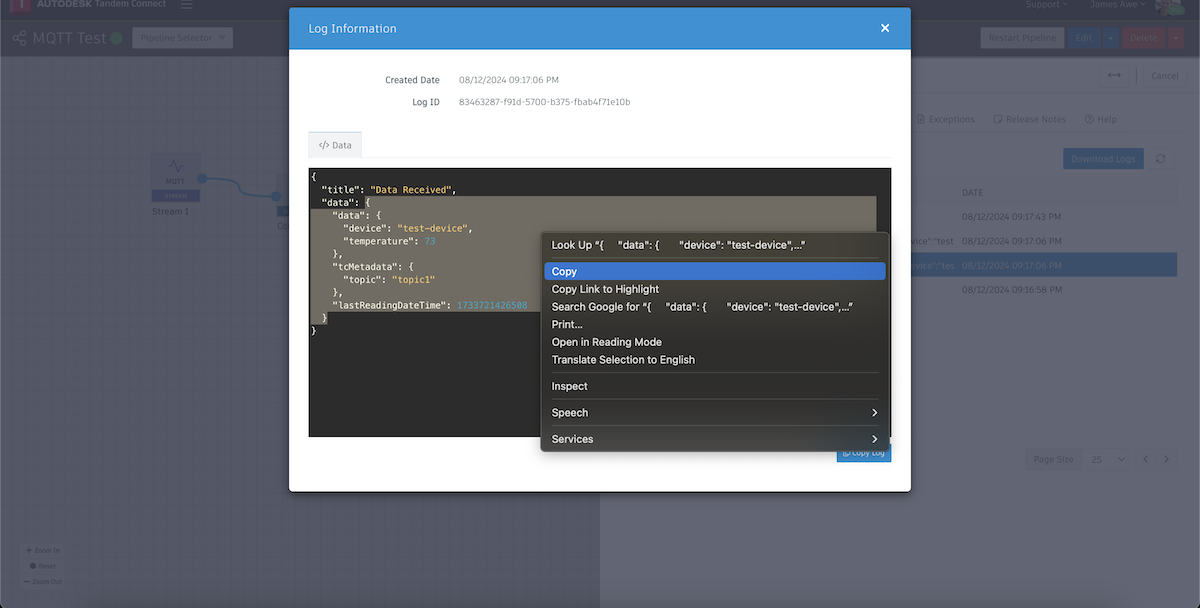Click Zoom In on the canvas controls
Viewport: 1200px width, 608px height.
pyautogui.click(x=43, y=550)
